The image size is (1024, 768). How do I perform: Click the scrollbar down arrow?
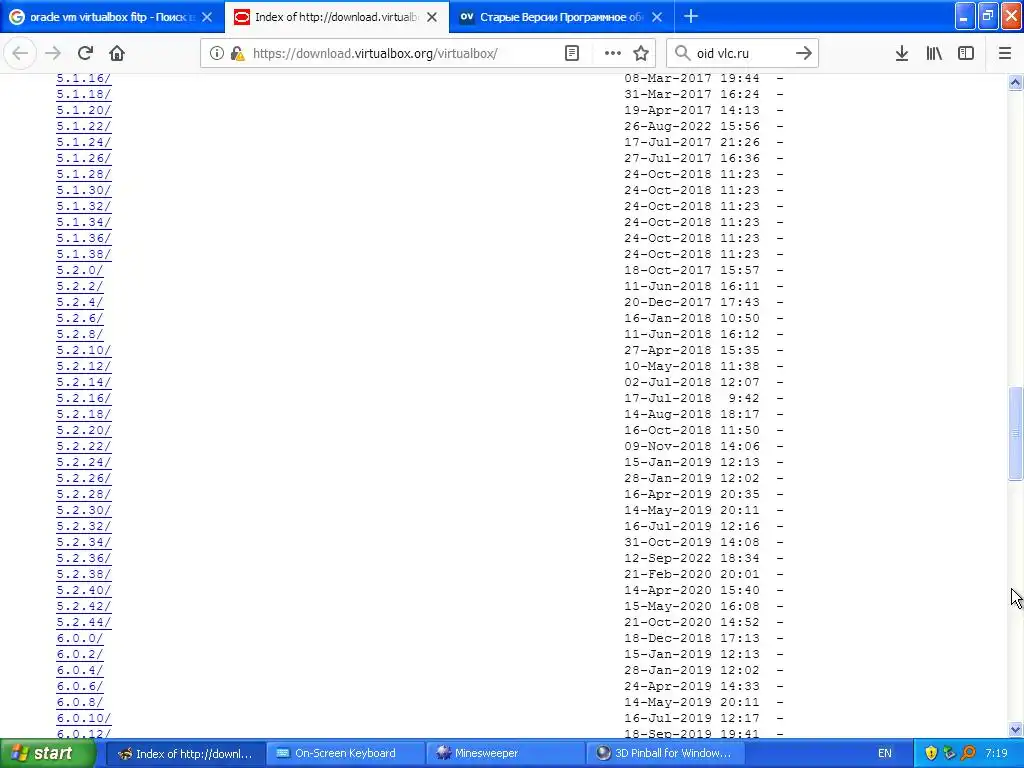1015,729
